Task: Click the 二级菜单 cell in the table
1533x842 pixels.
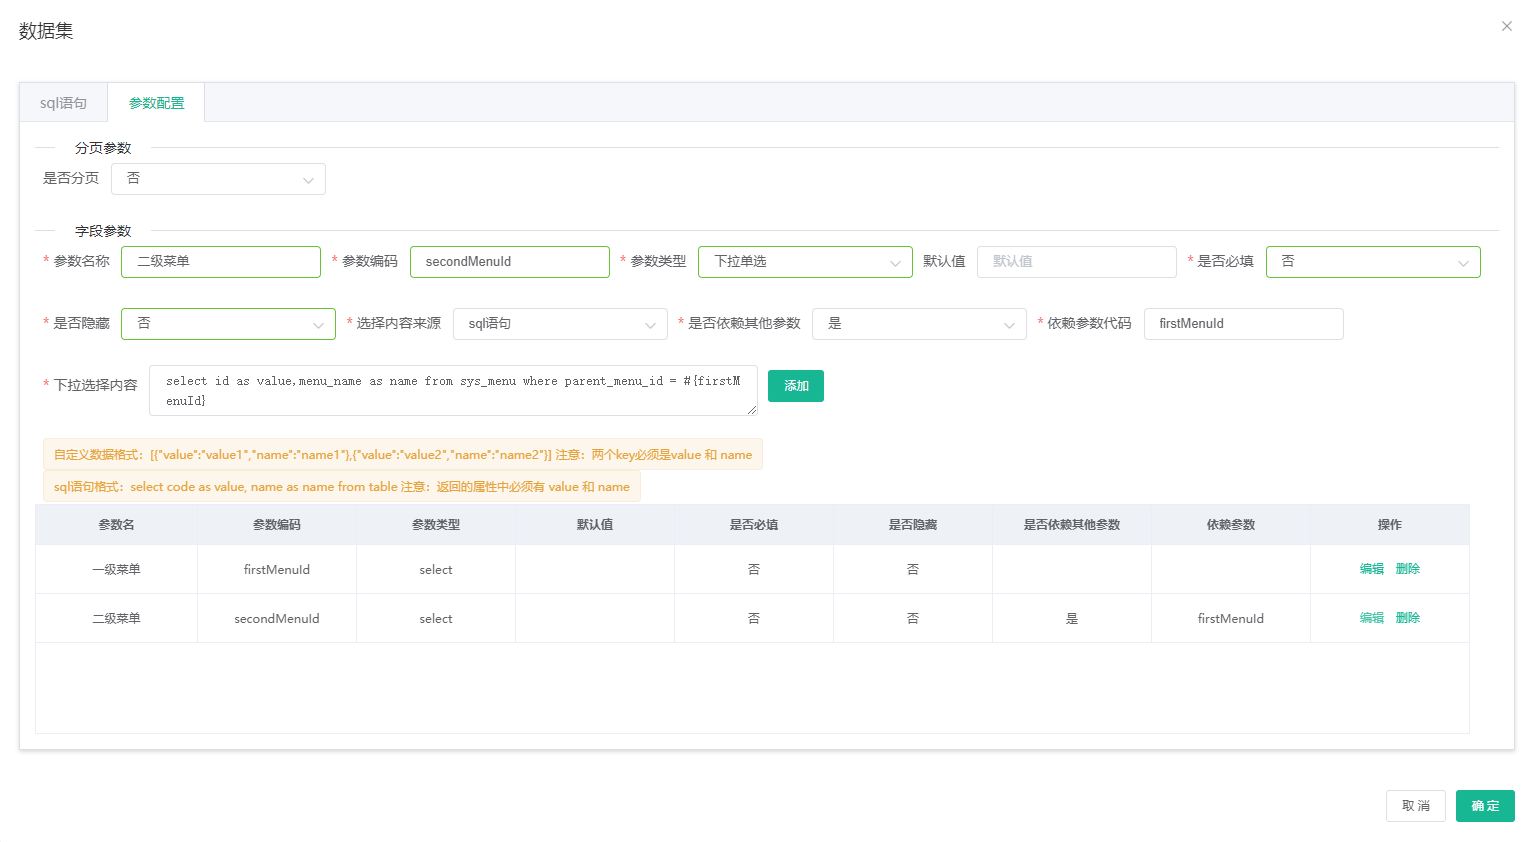Action: click(x=117, y=619)
